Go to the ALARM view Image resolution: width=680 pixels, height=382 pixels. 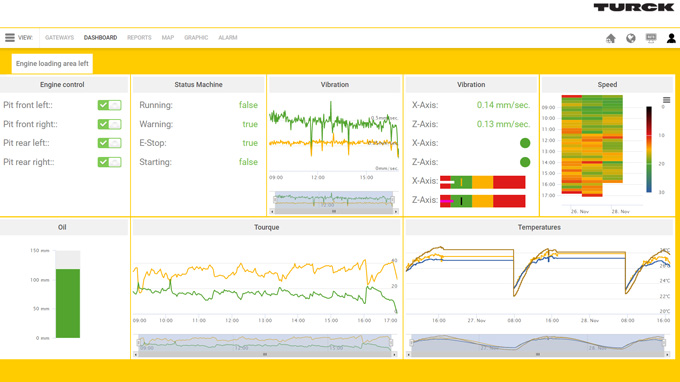coord(228,38)
